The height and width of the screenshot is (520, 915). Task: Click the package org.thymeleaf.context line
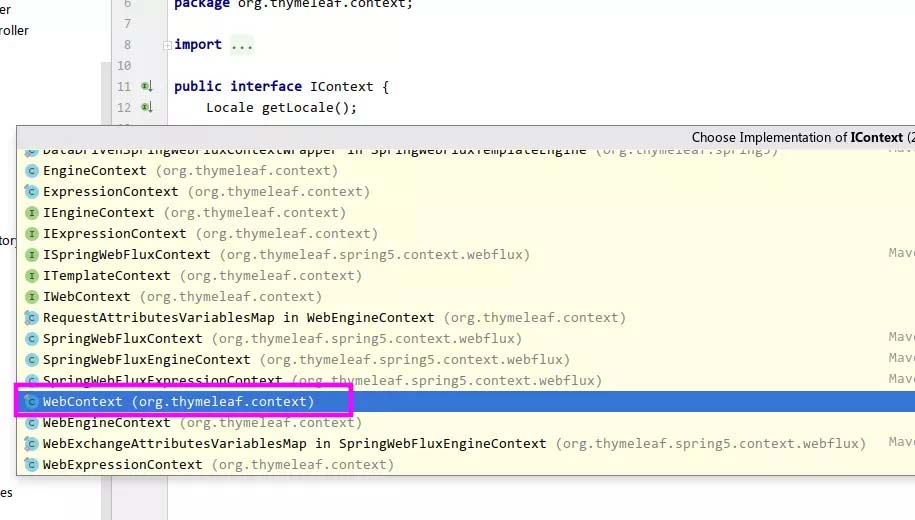coord(294,5)
